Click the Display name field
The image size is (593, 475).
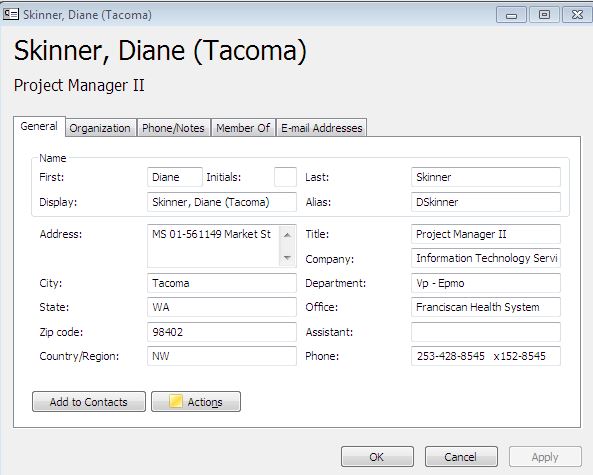pyautogui.click(x=222, y=202)
